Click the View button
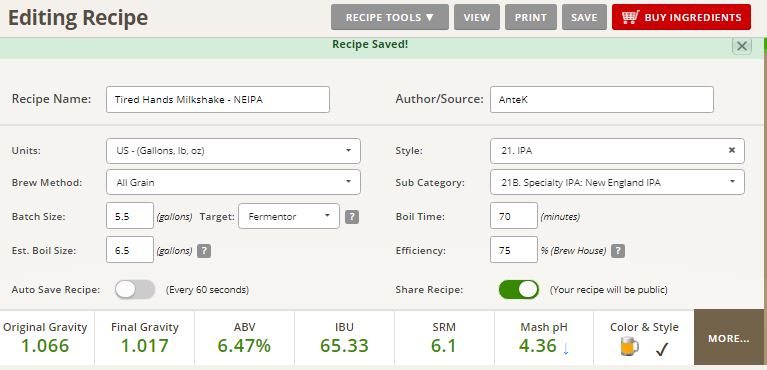This screenshot has height=370, width=767. pyautogui.click(x=477, y=18)
